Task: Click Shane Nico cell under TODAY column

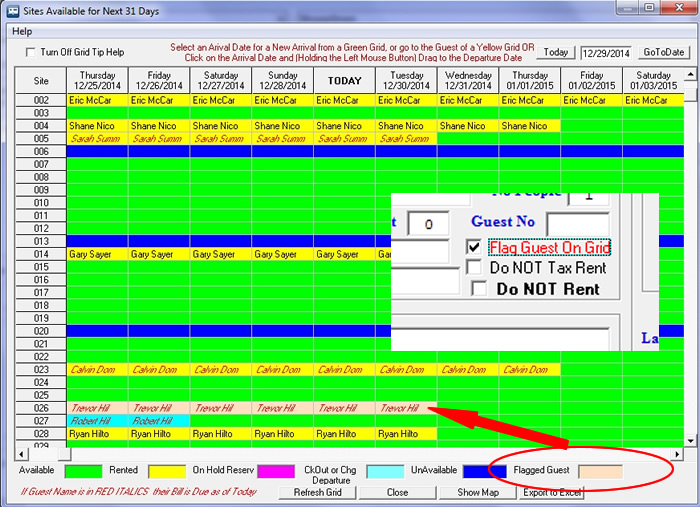Action: [x=344, y=126]
